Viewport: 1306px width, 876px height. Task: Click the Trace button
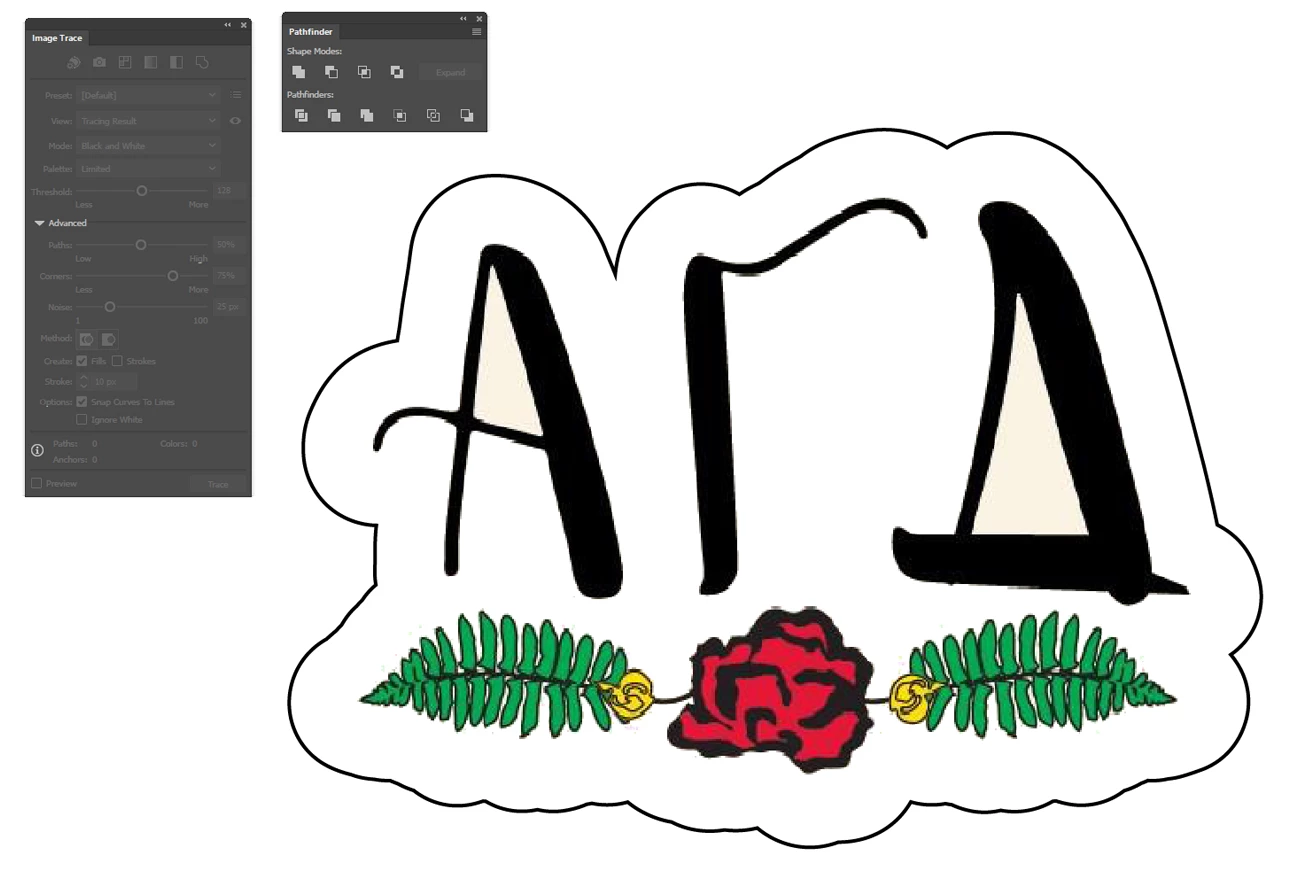click(x=218, y=484)
